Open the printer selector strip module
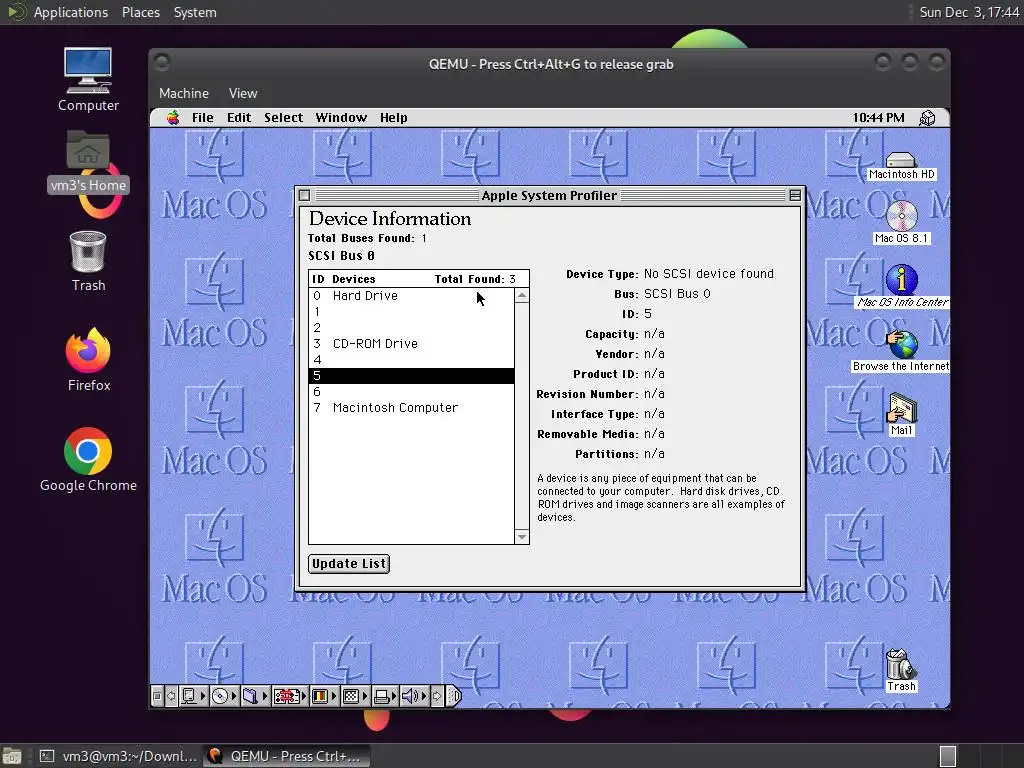 point(385,696)
